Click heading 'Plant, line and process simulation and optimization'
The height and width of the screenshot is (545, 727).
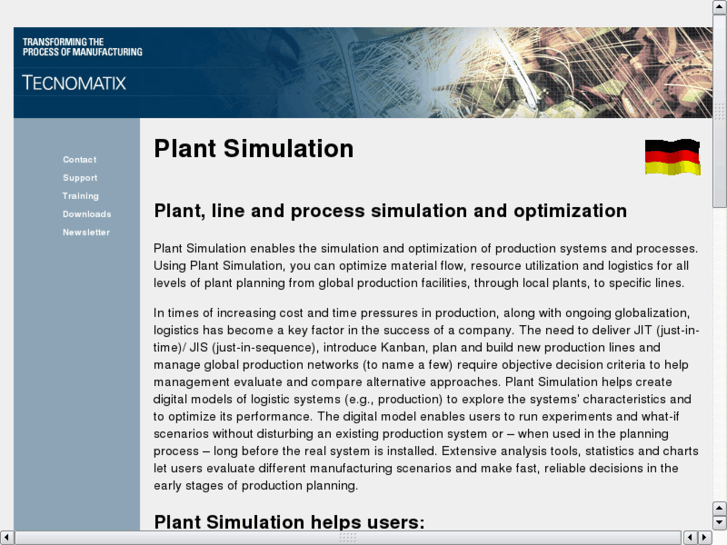pyautogui.click(x=390, y=211)
